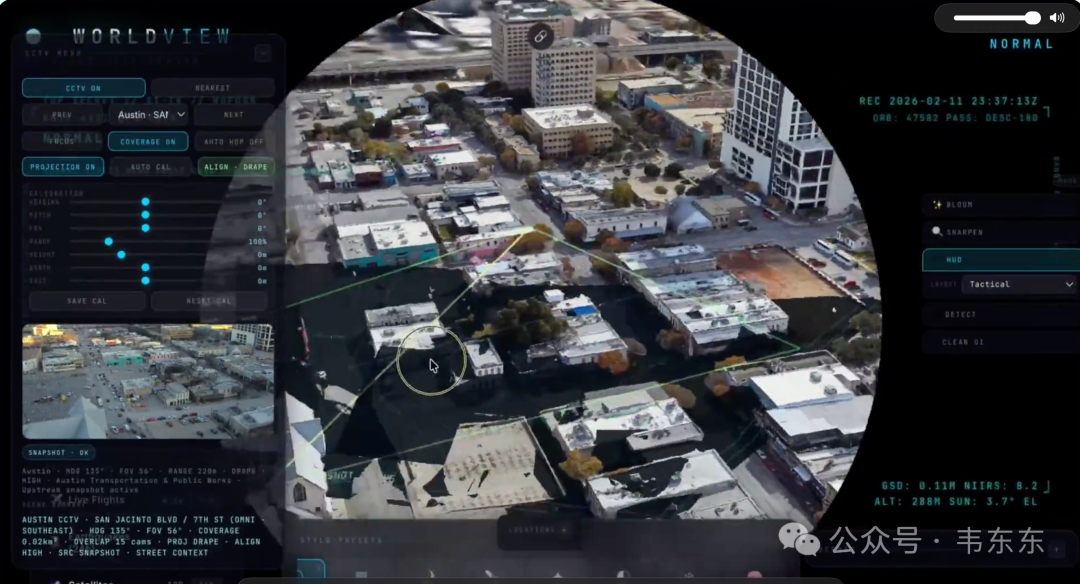Viewport: 1080px width, 584px height.
Task: Click the ALT: 288M SUN: 3.7° EL readout
Action: (x=955, y=501)
